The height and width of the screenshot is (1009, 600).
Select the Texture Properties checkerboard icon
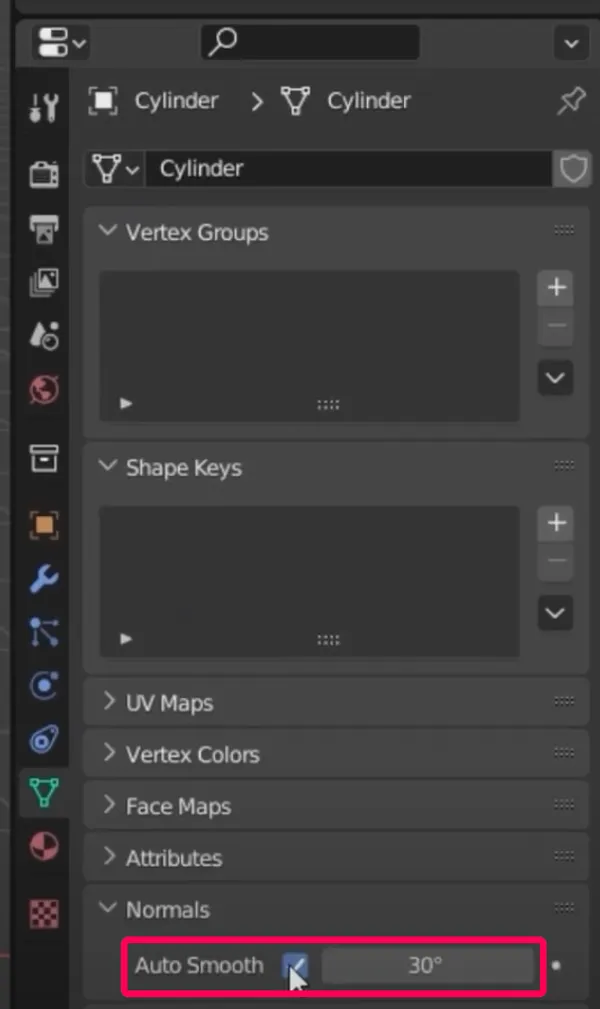[x=42, y=914]
